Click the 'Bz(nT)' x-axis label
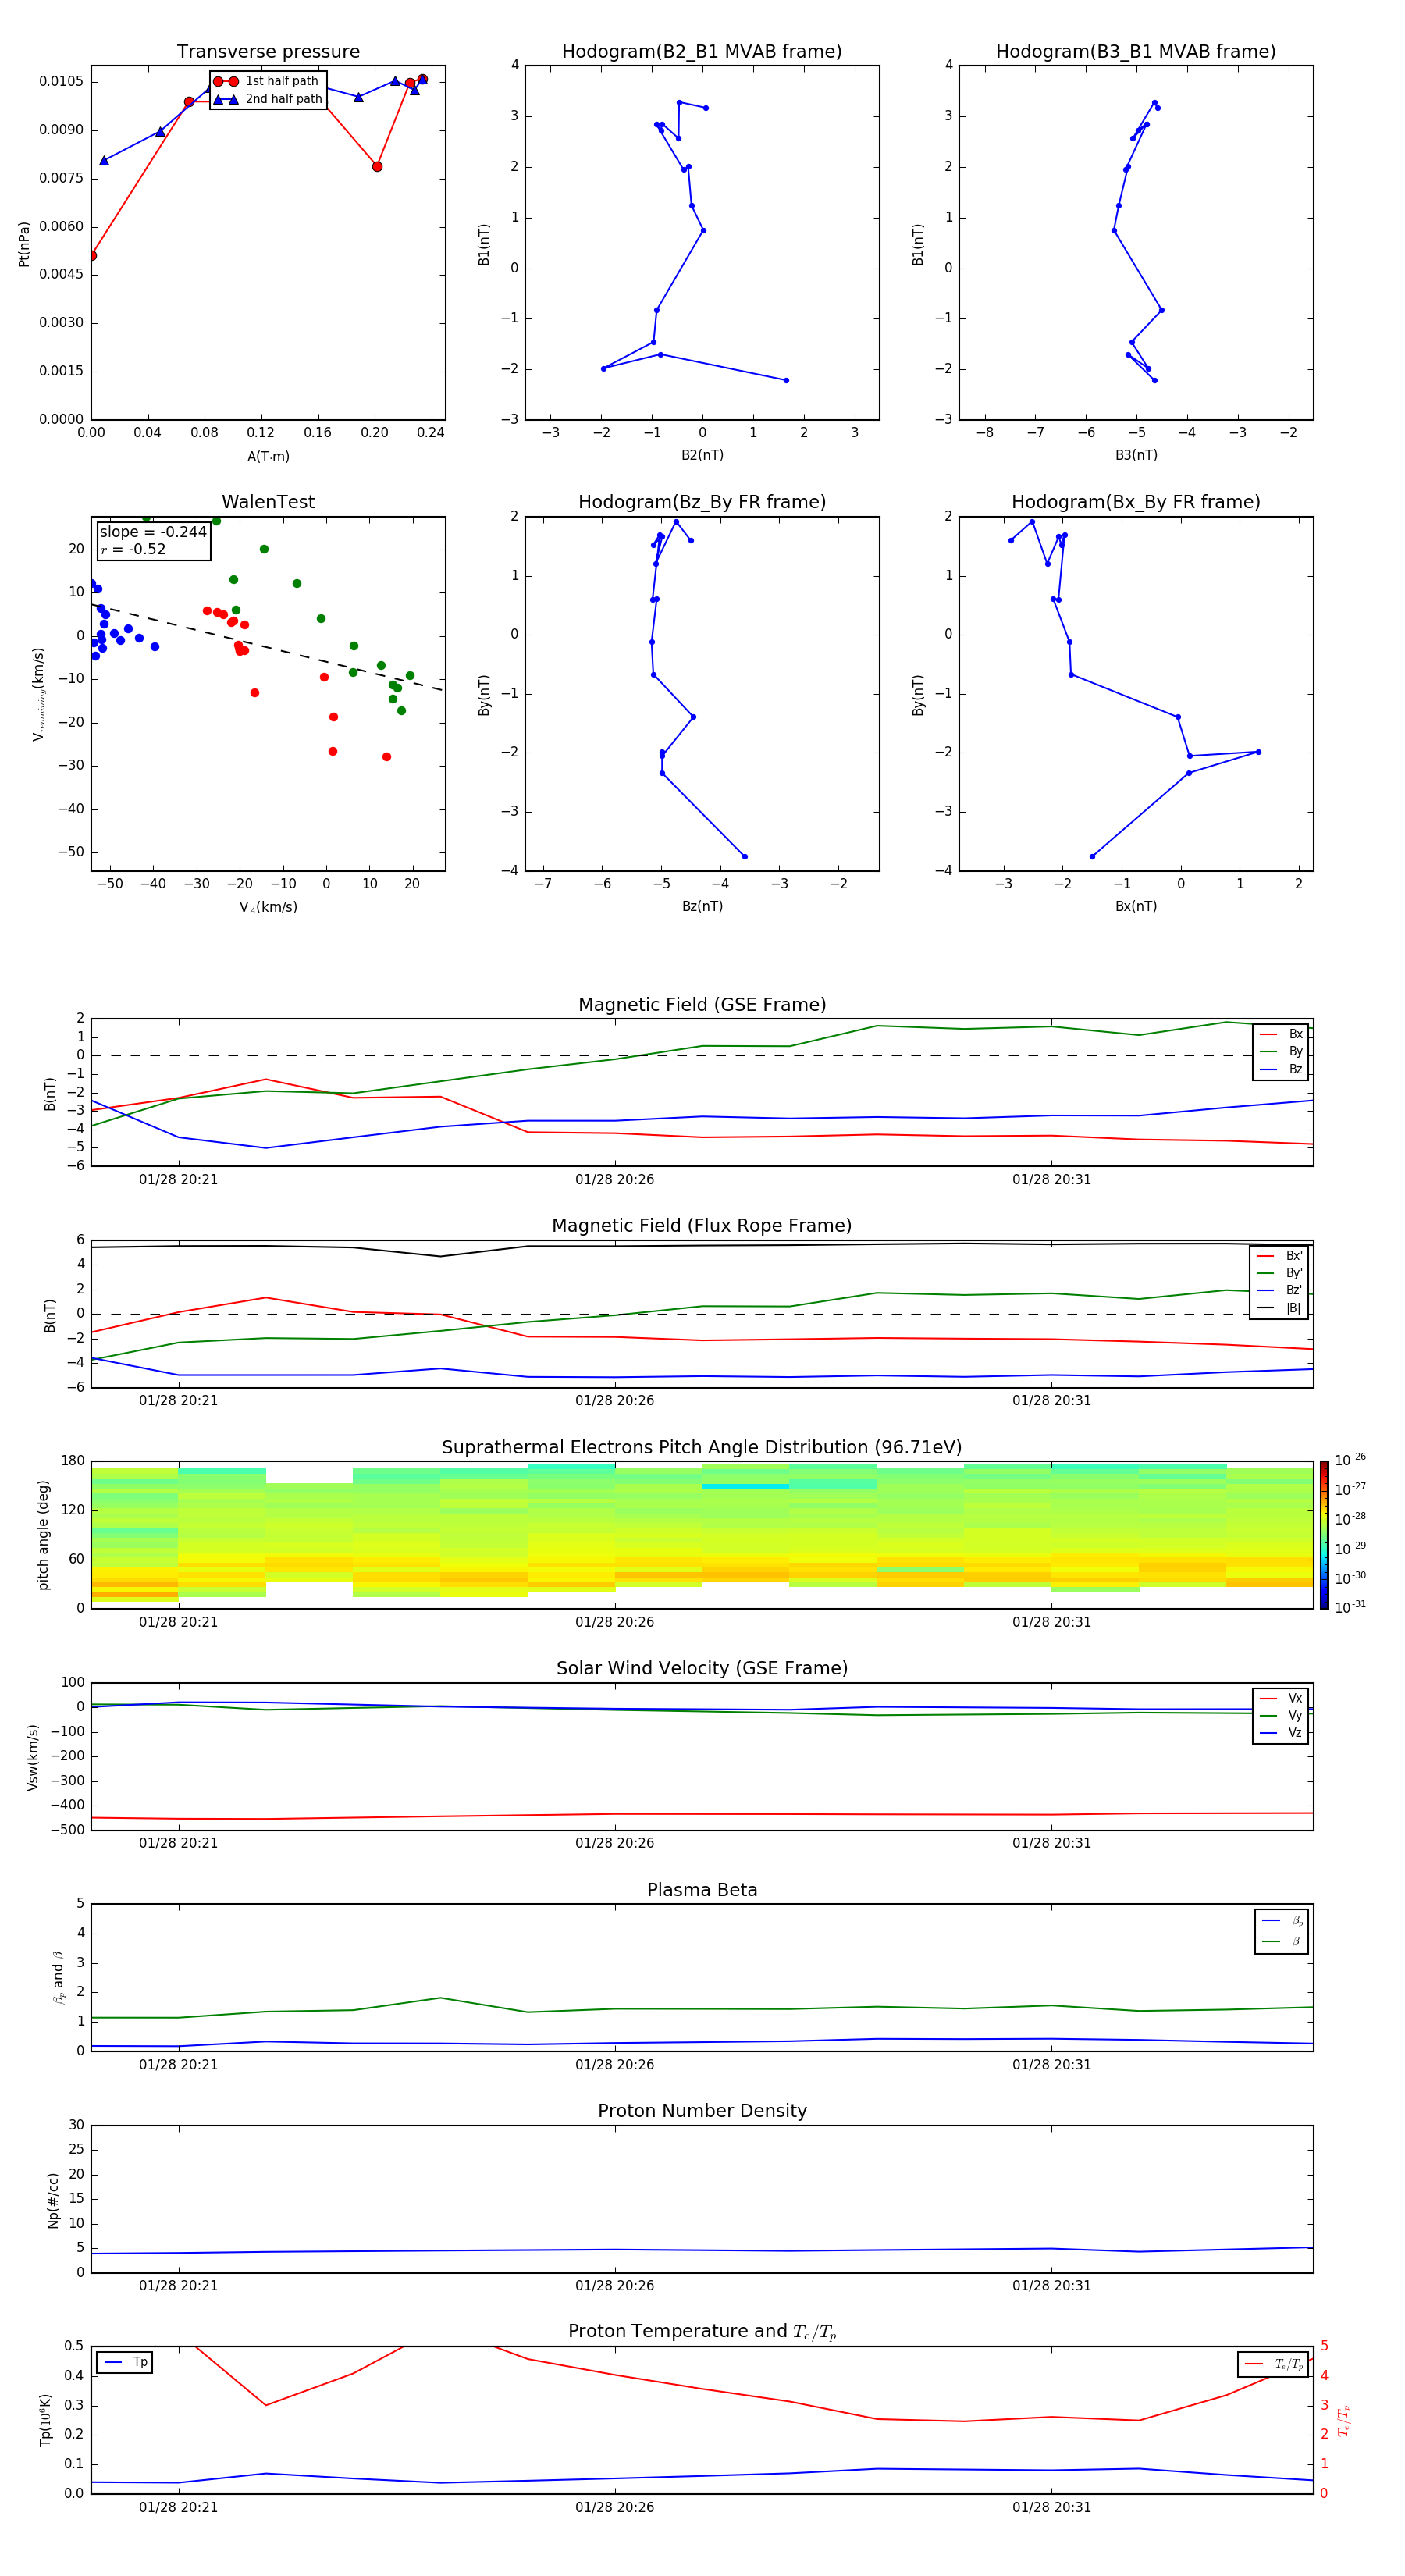 tap(702, 906)
